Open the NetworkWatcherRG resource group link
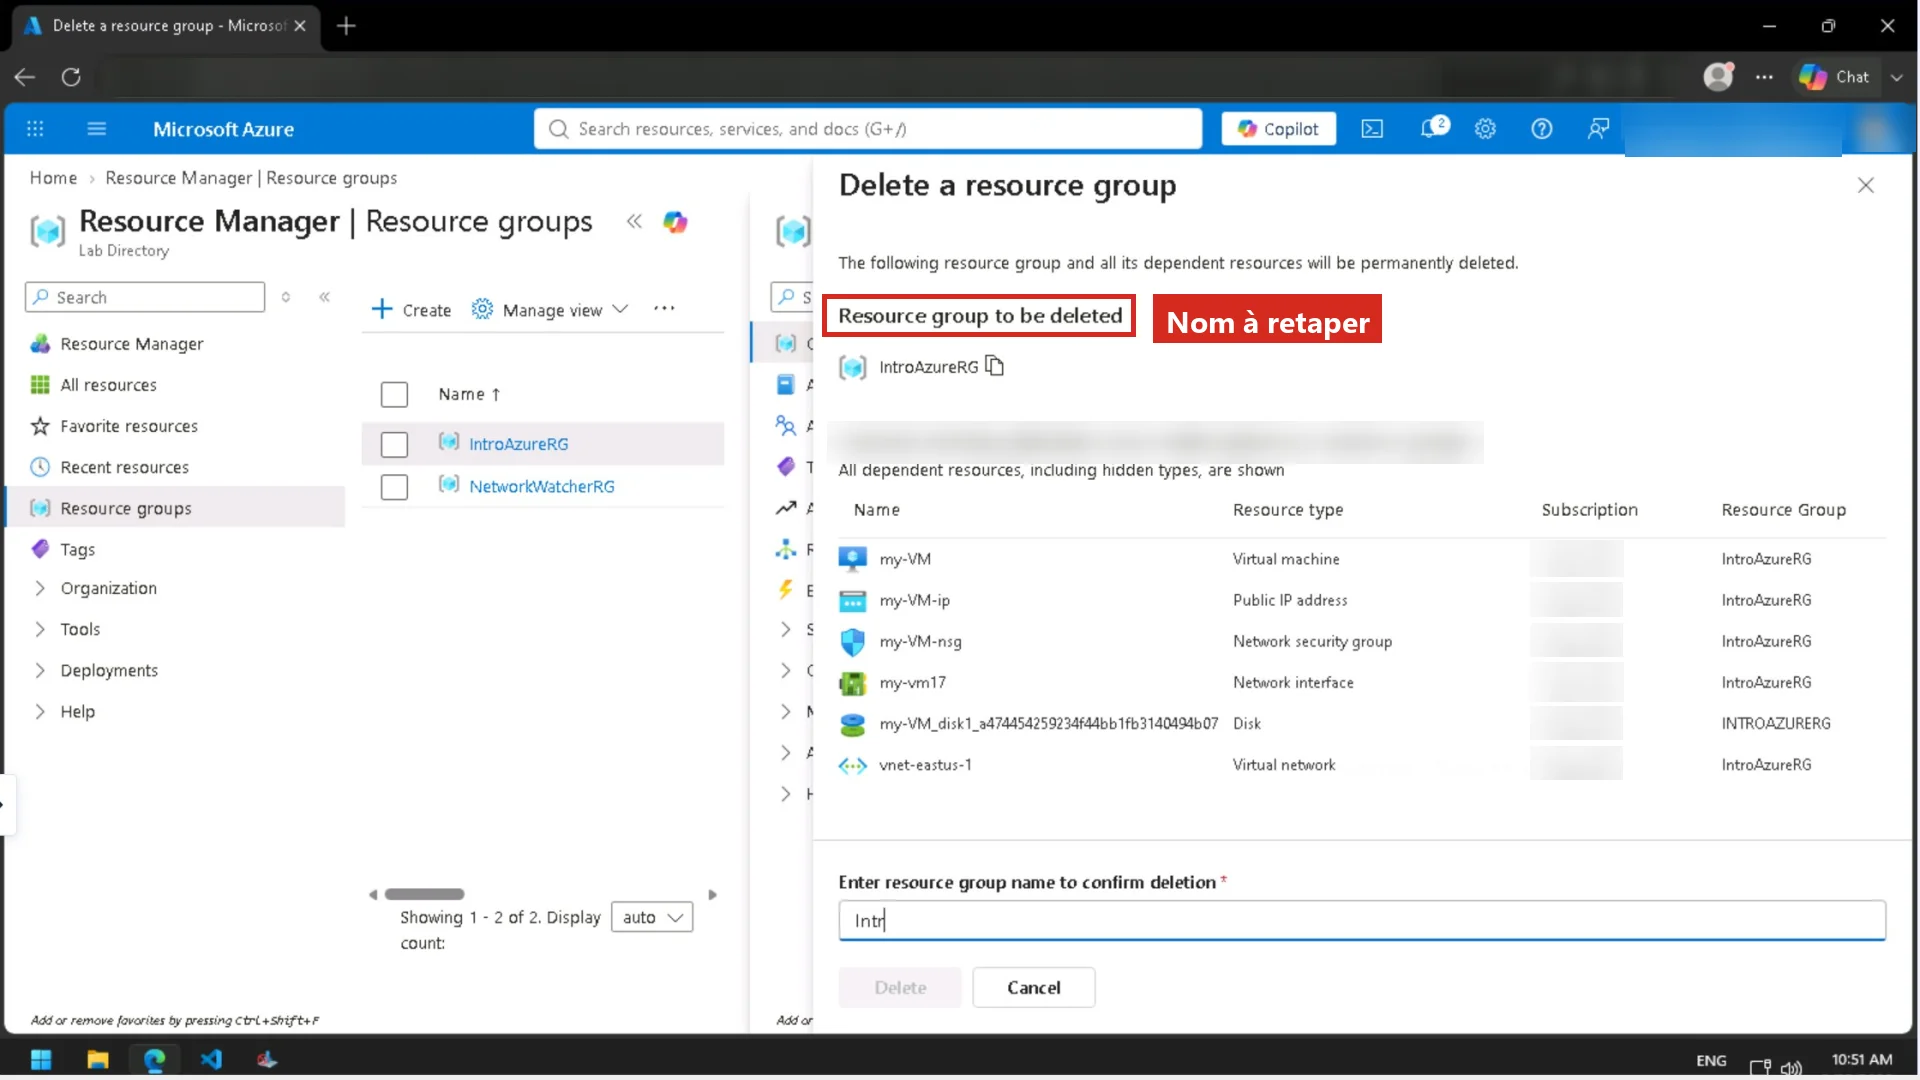Image resolution: width=1920 pixels, height=1080 pixels. click(x=542, y=487)
